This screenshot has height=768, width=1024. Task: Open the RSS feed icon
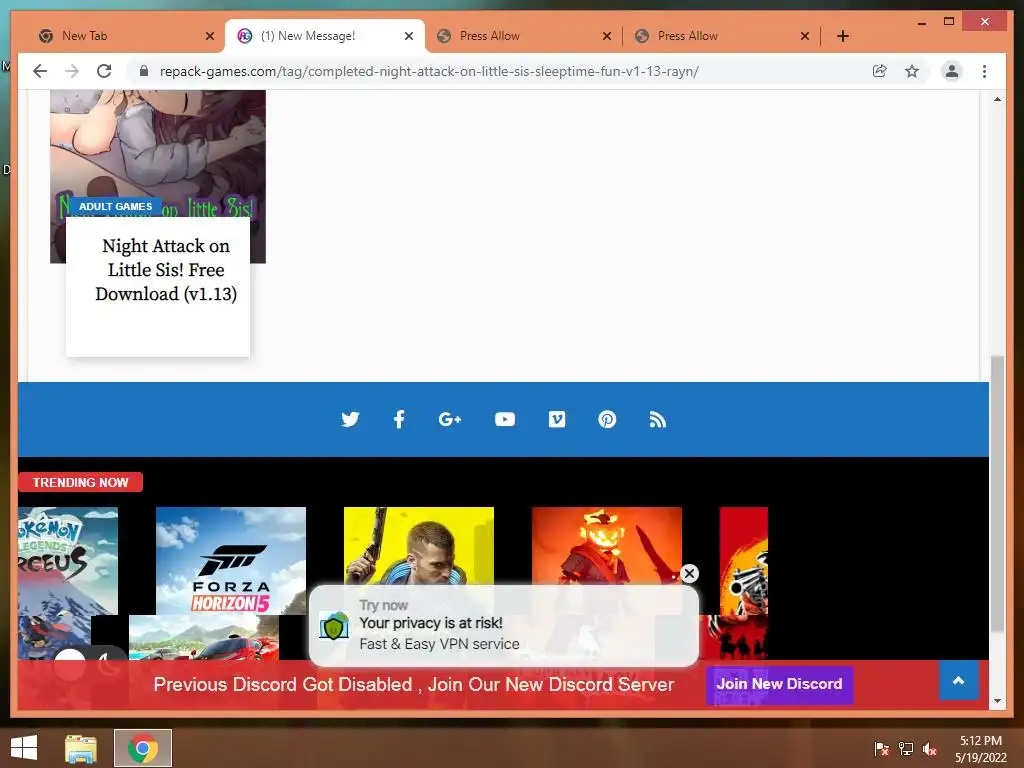[x=658, y=419]
